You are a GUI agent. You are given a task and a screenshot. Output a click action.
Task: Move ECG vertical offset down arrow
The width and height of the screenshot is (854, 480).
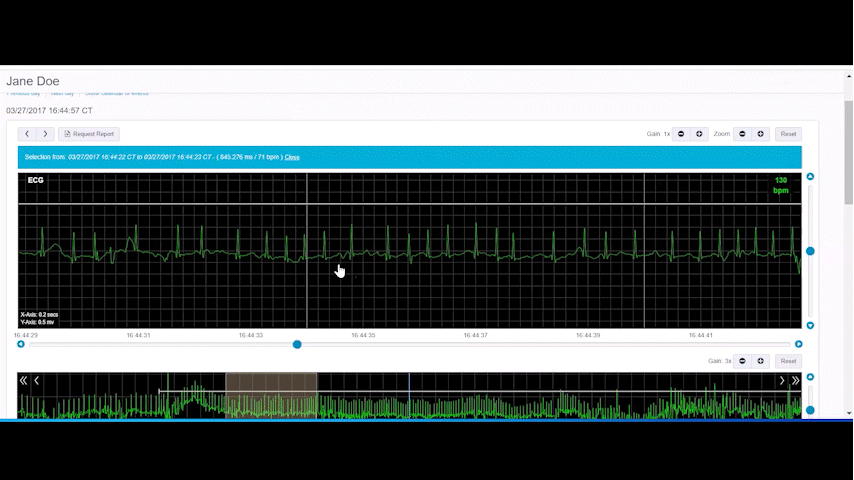[810, 325]
